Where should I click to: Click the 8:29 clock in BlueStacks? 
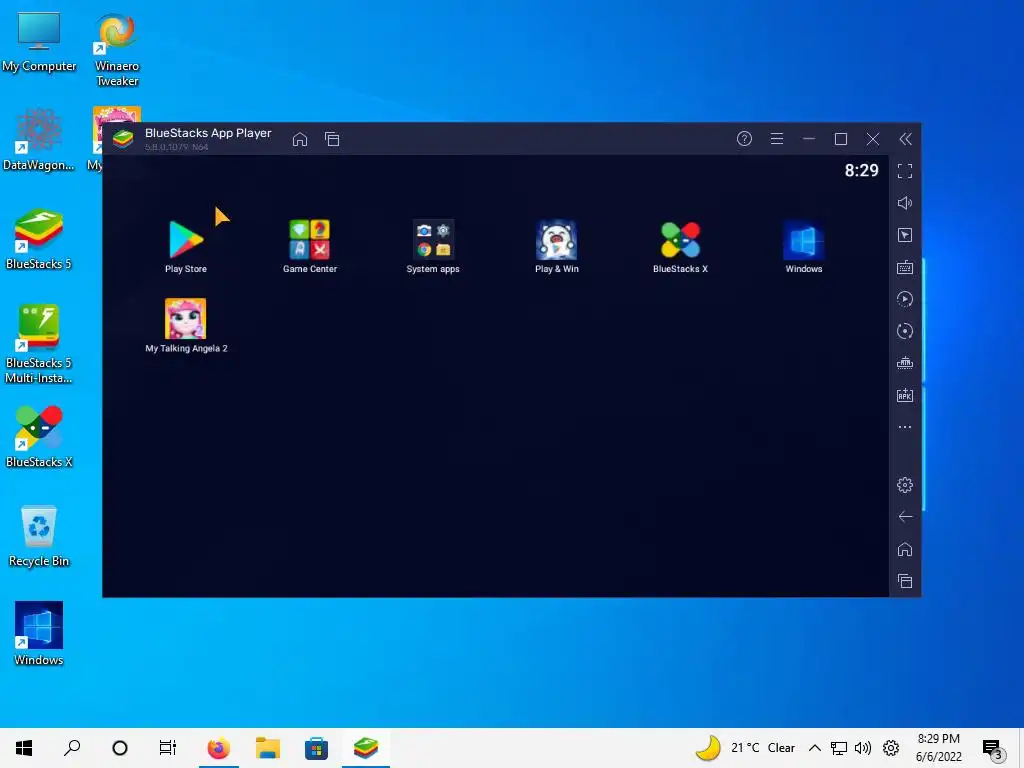pos(861,170)
